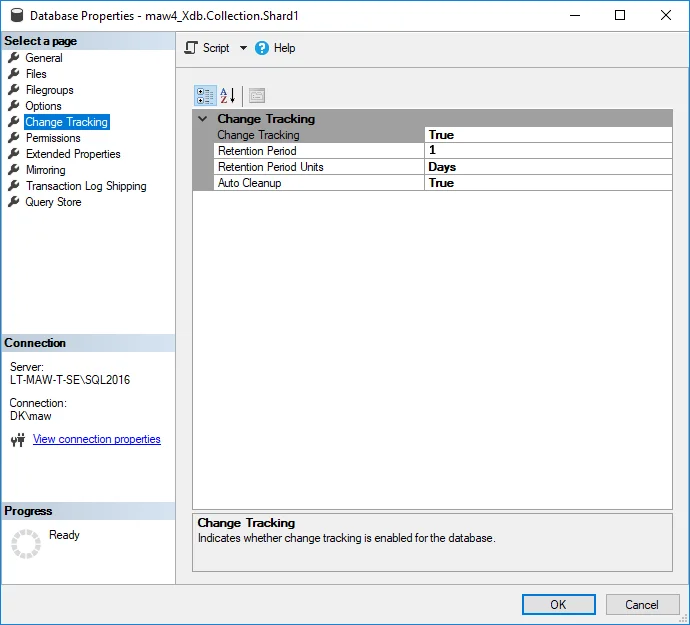
Task: Click the connection plug icon
Action: pos(18,440)
